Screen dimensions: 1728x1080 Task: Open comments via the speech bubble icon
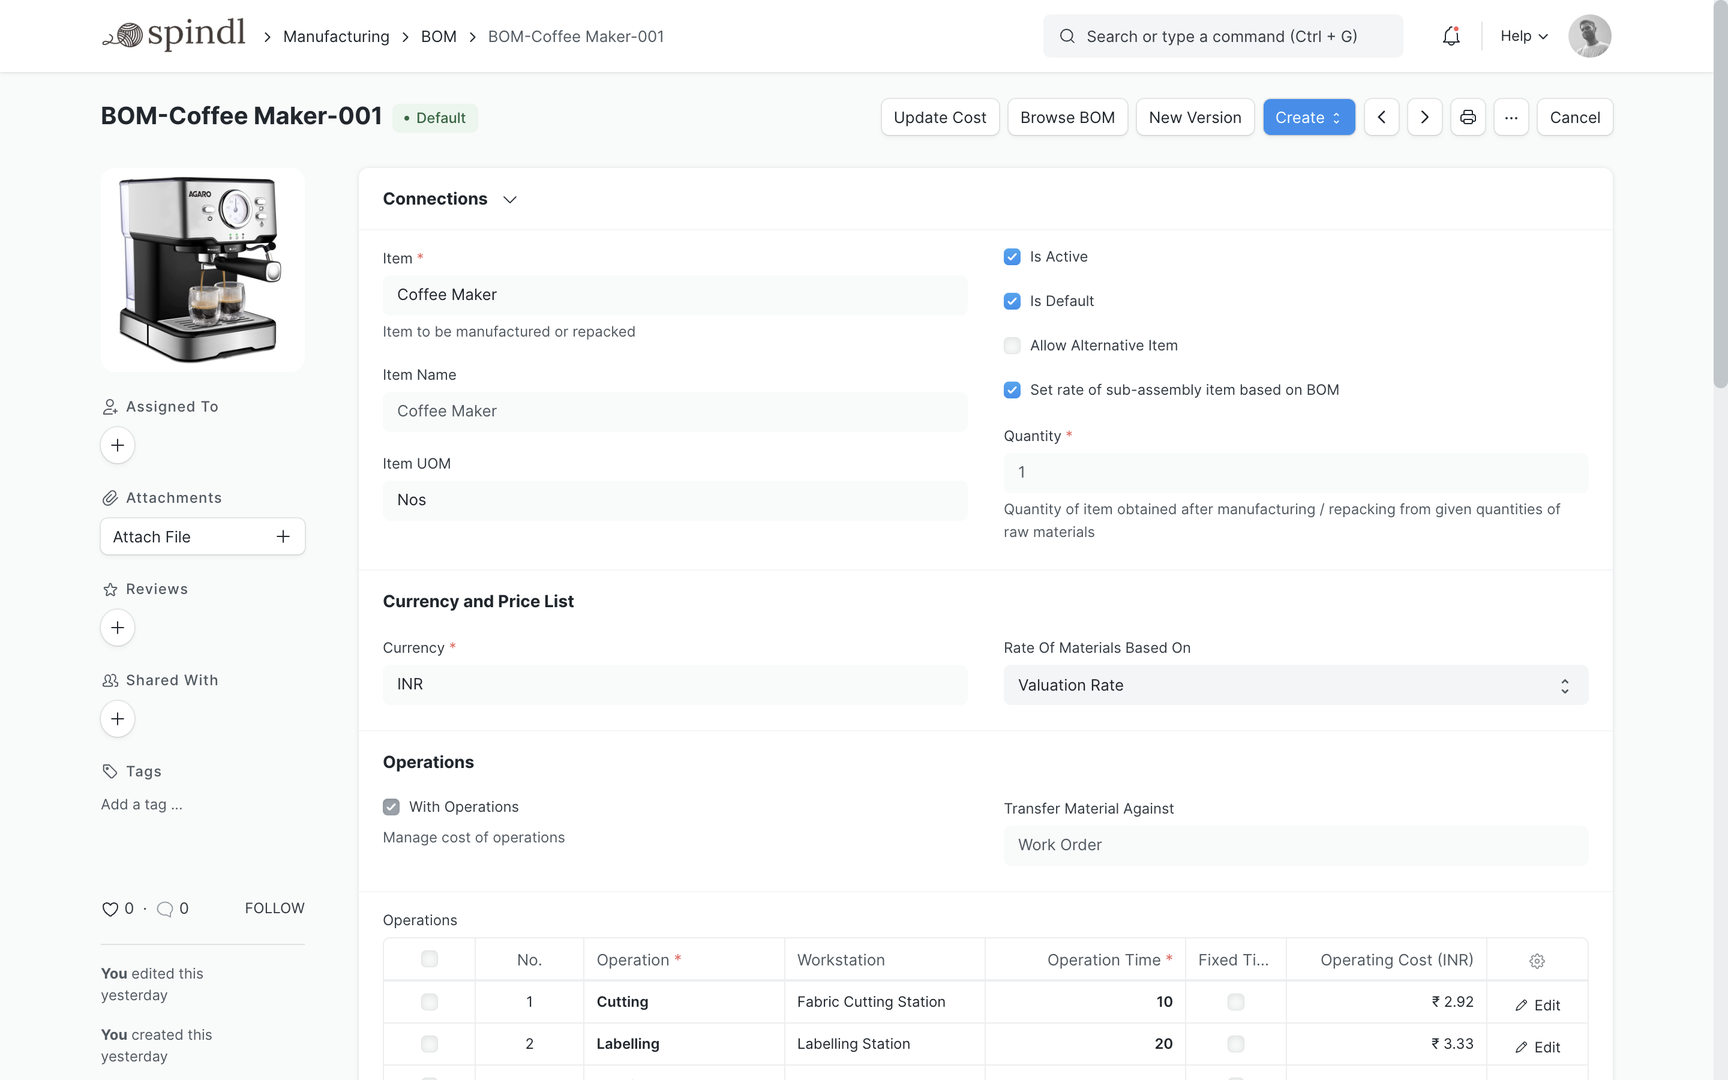tap(166, 909)
